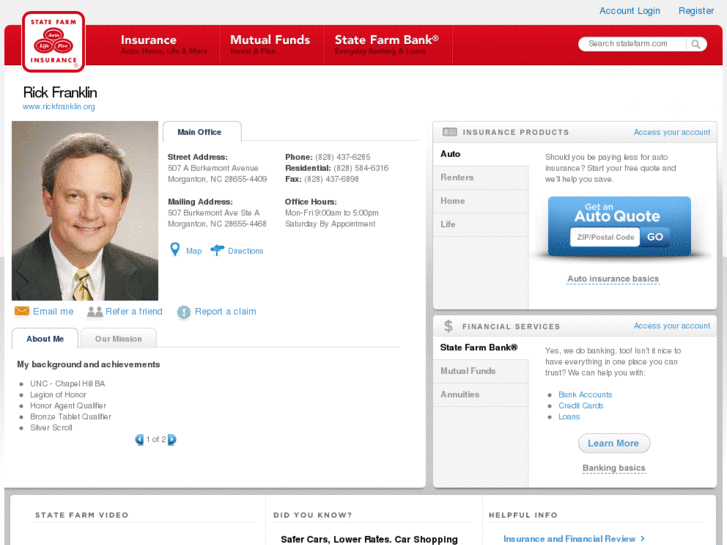Click the ZIP/Postal Code field
The image size is (727, 545).
[605, 237]
